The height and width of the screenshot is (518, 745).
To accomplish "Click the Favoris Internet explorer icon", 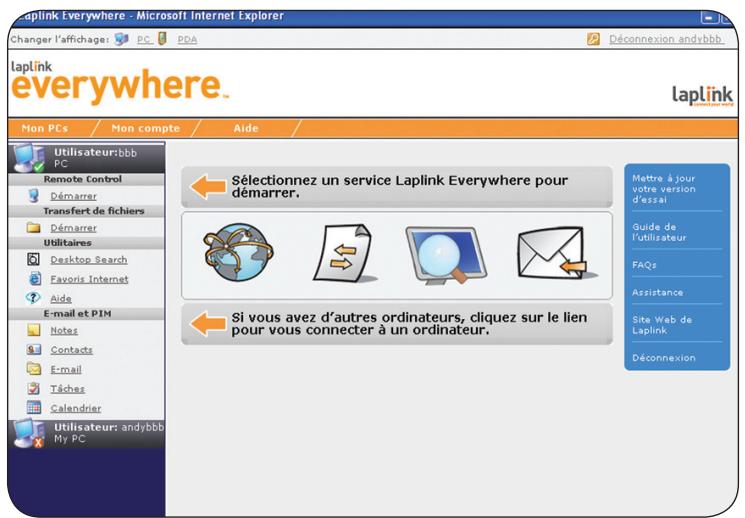I will coord(35,278).
